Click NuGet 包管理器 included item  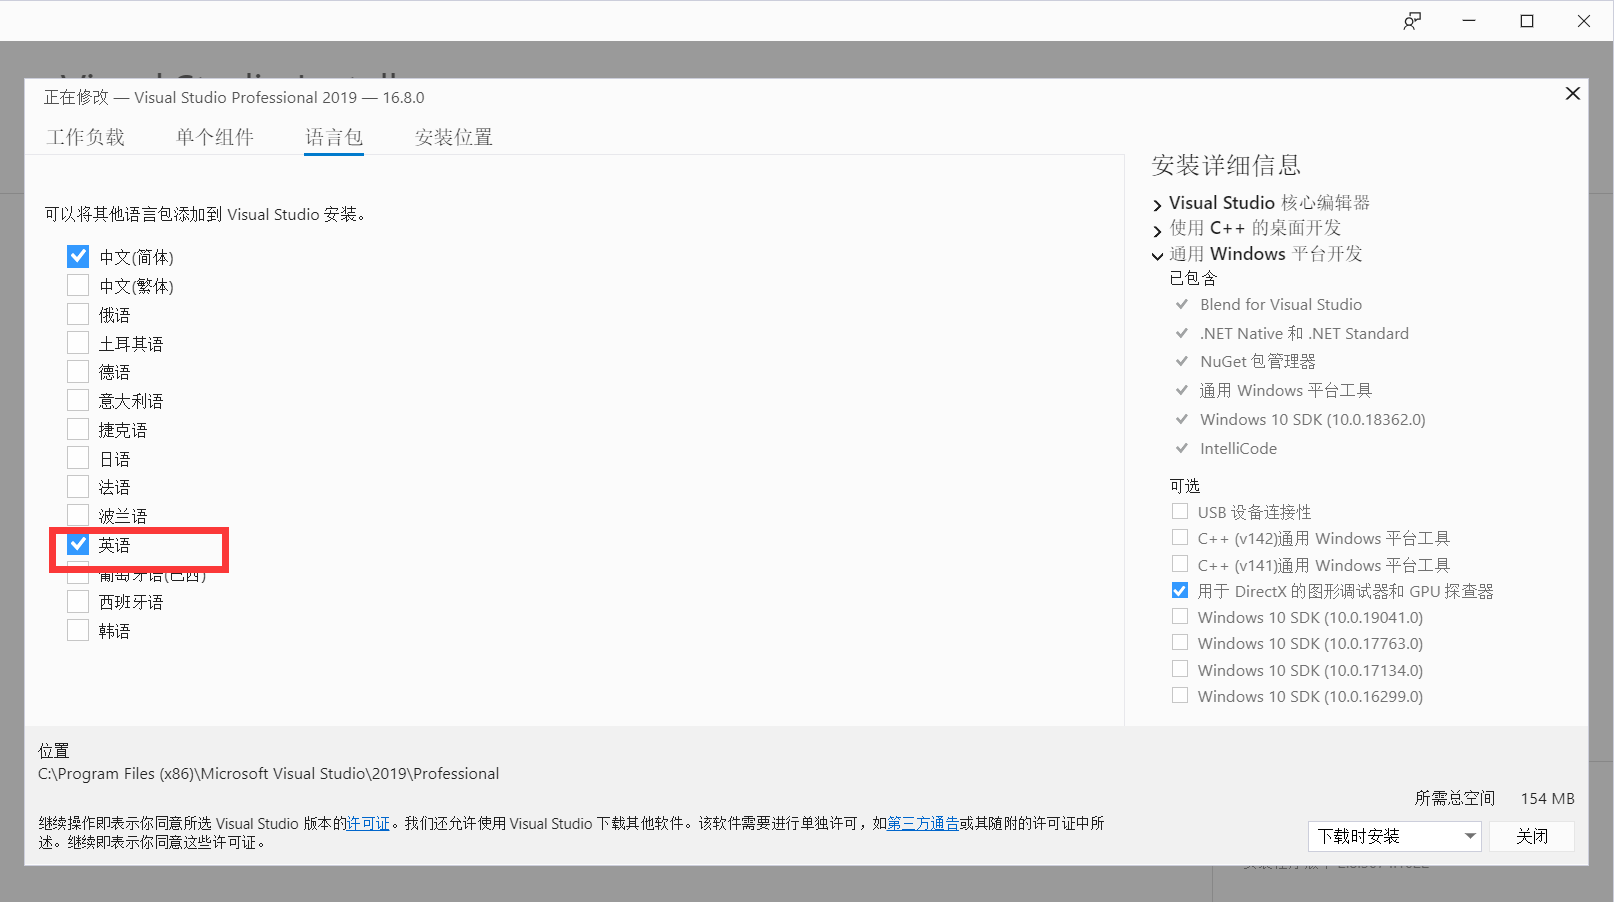[x=1258, y=361]
